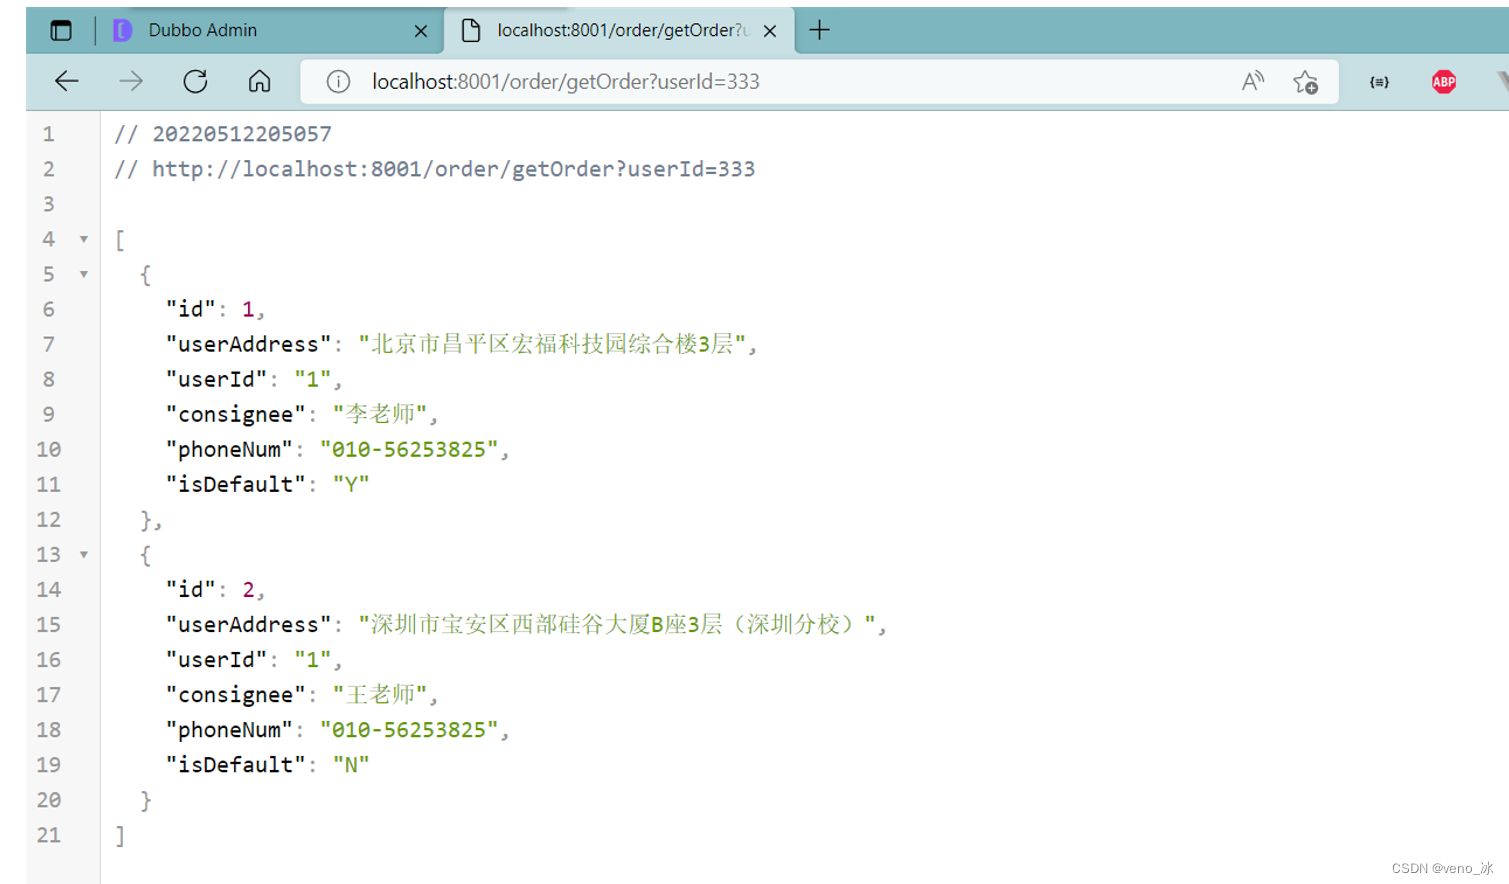Open the browser home page
Viewport: 1509px width, 884px height.
click(x=259, y=82)
